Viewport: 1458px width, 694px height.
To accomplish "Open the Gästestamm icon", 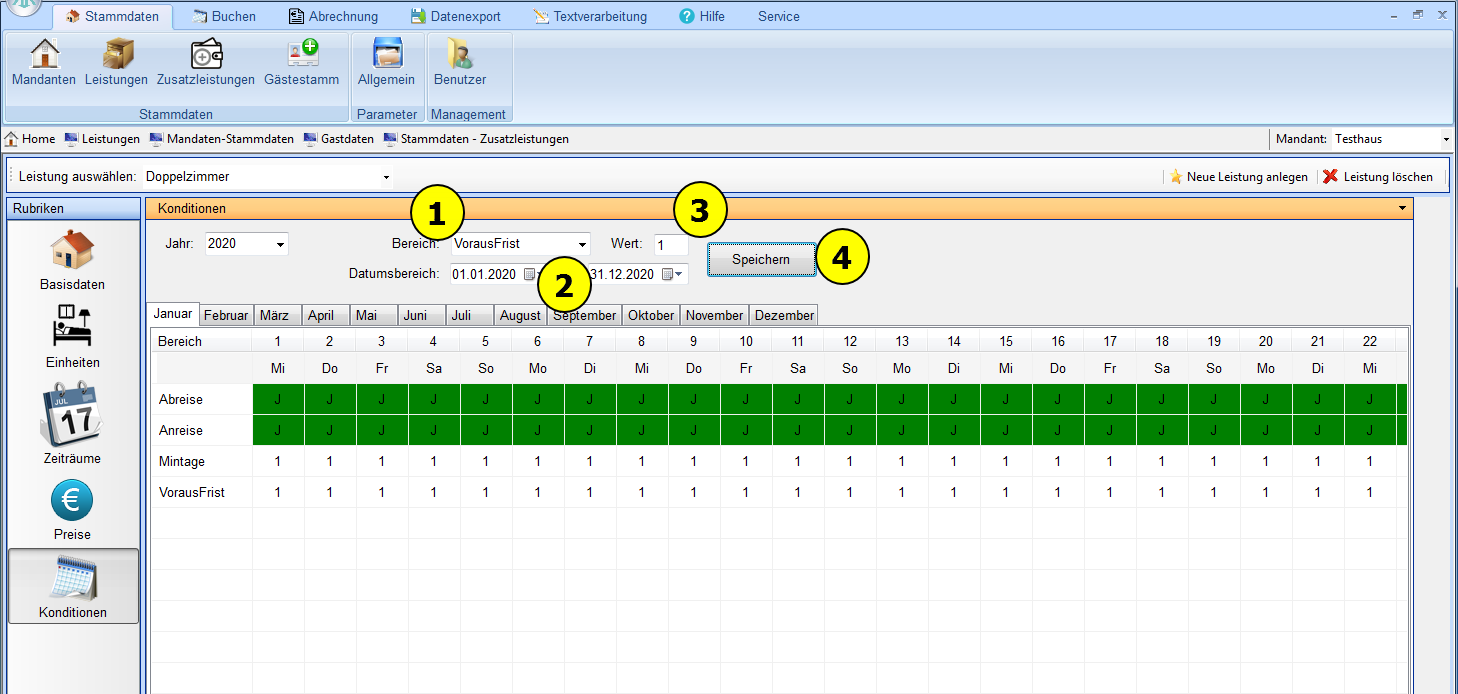I will [301, 62].
